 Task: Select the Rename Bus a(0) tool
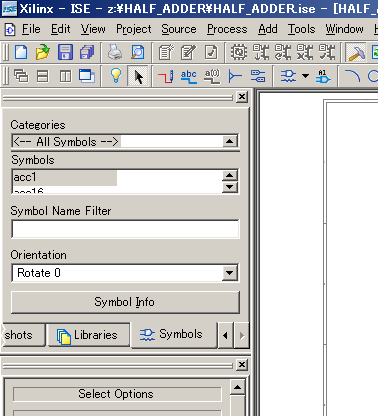[212, 76]
